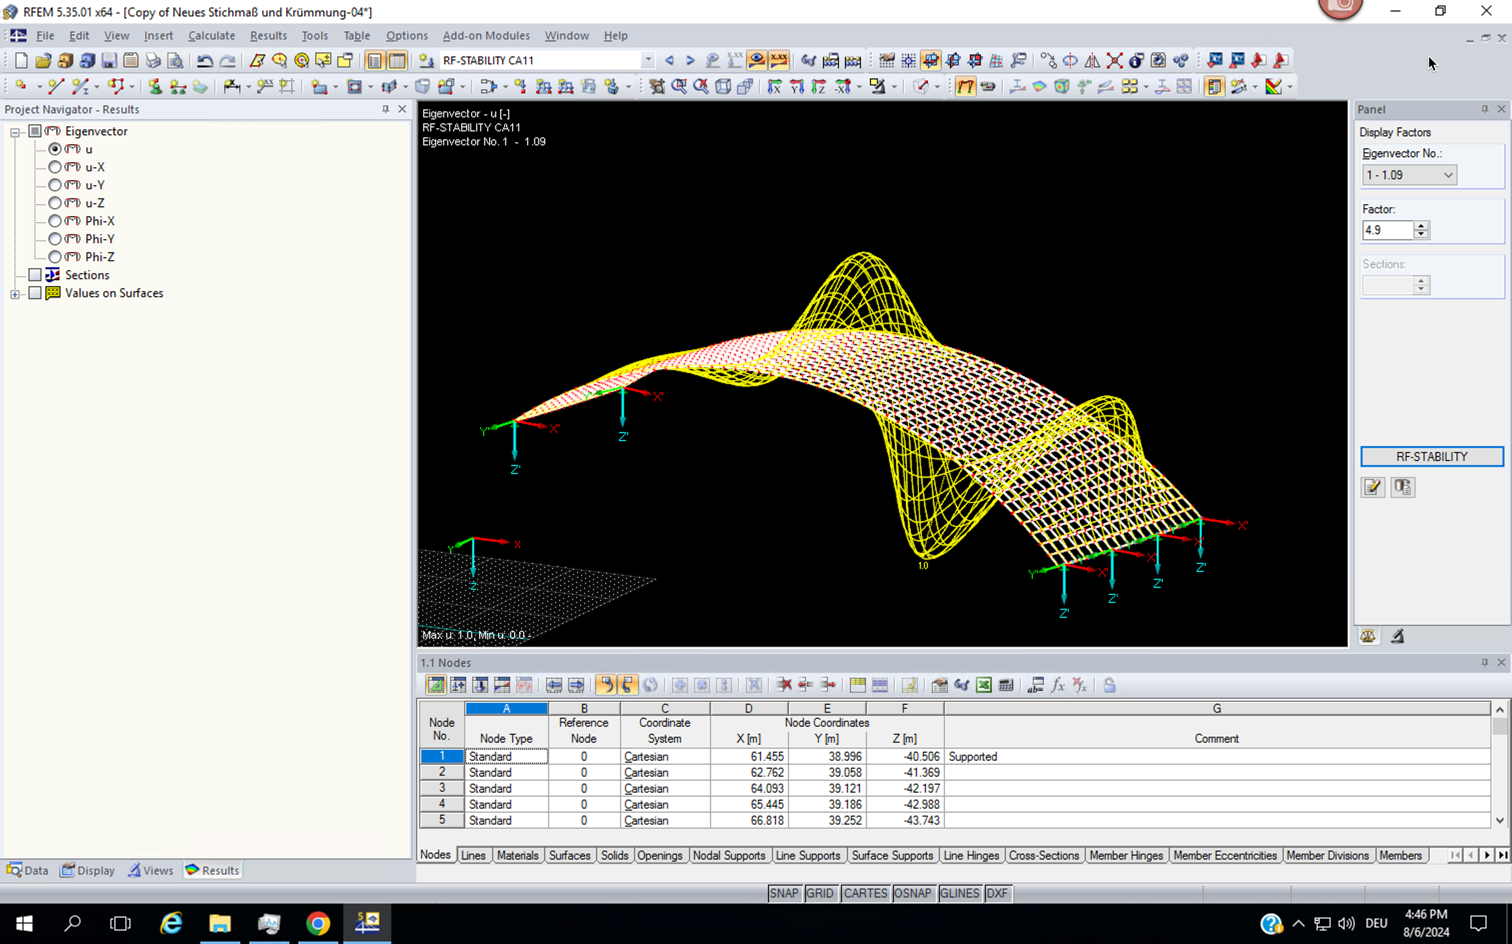Screen dimensions: 1512x944
Task: Toggle the SNAP status bar button
Action: click(784, 893)
